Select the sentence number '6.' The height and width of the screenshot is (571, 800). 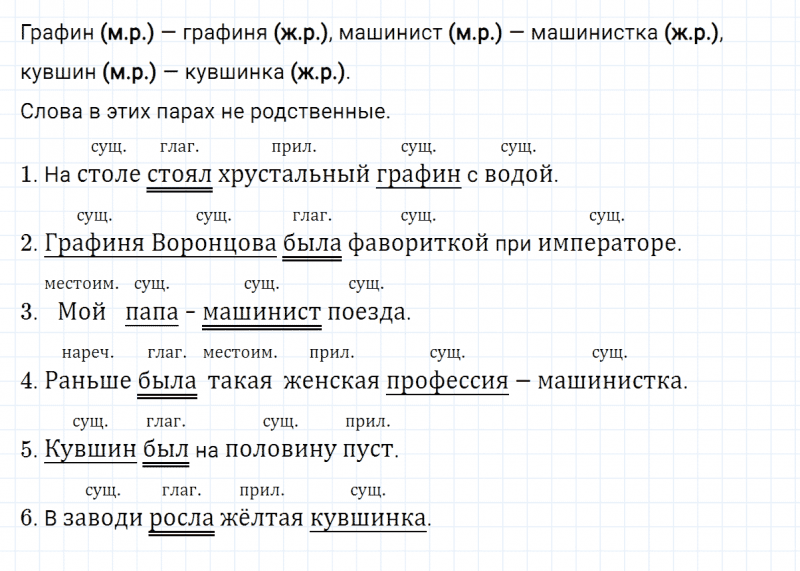coord(29,518)
